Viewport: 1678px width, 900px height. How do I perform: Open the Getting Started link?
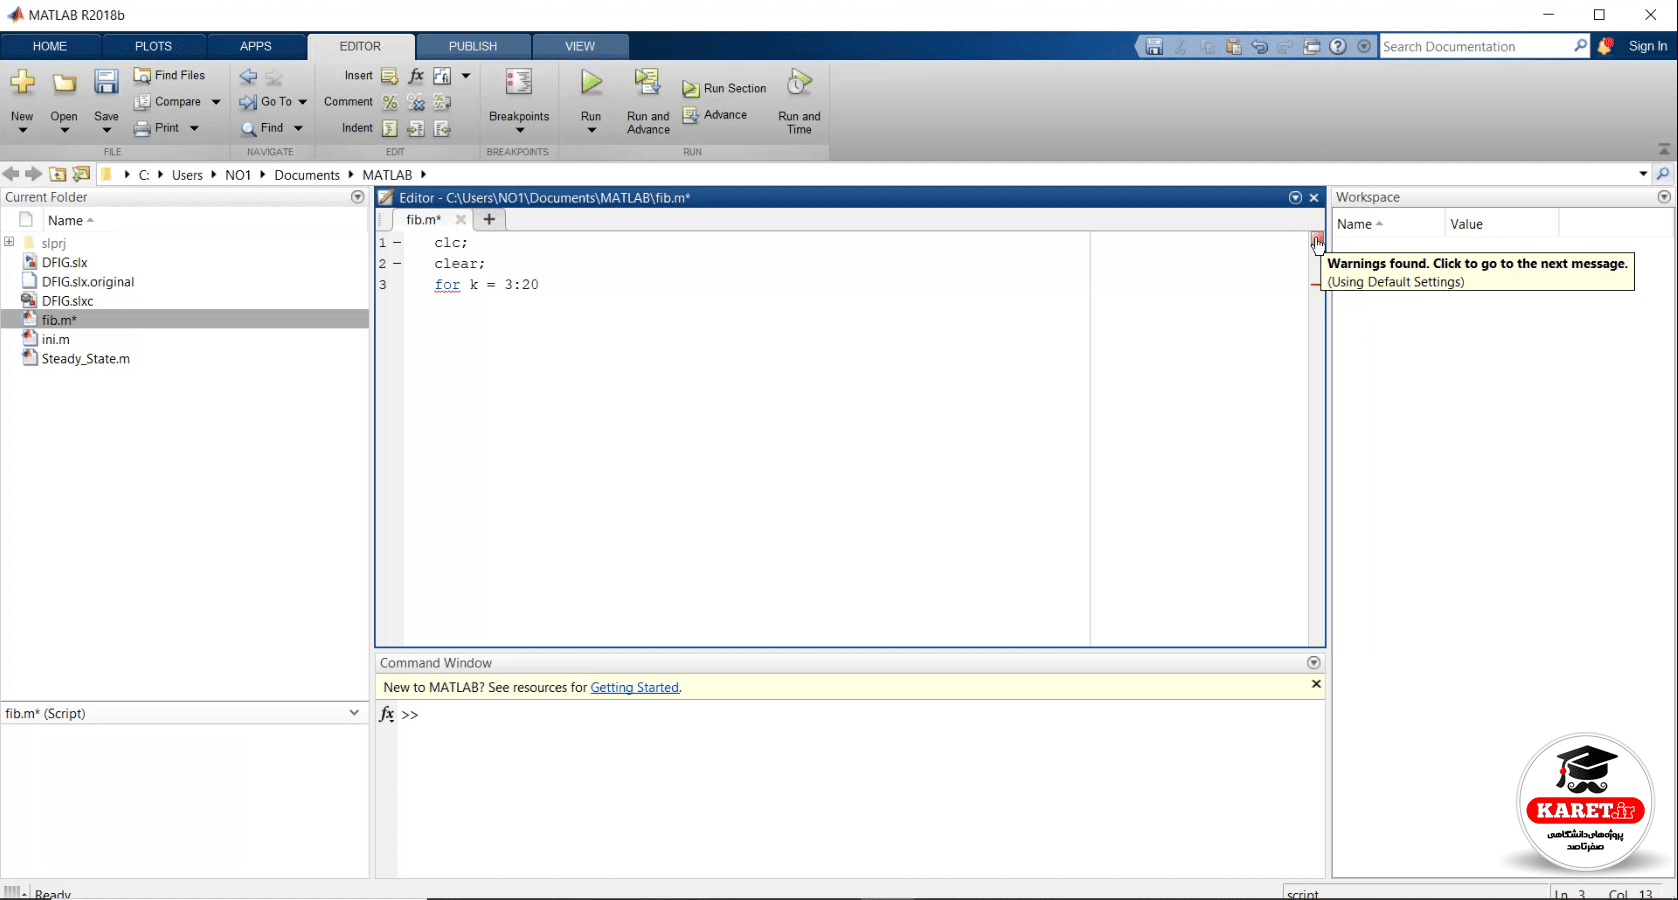(635, 688)
